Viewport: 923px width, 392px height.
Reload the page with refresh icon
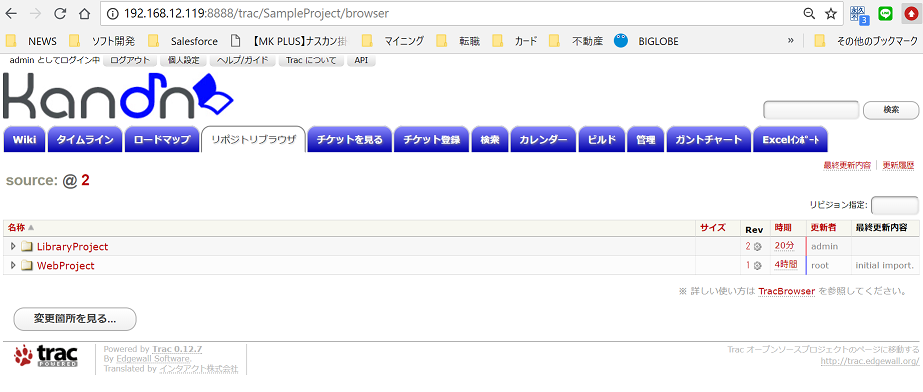[x=60, y=13]
